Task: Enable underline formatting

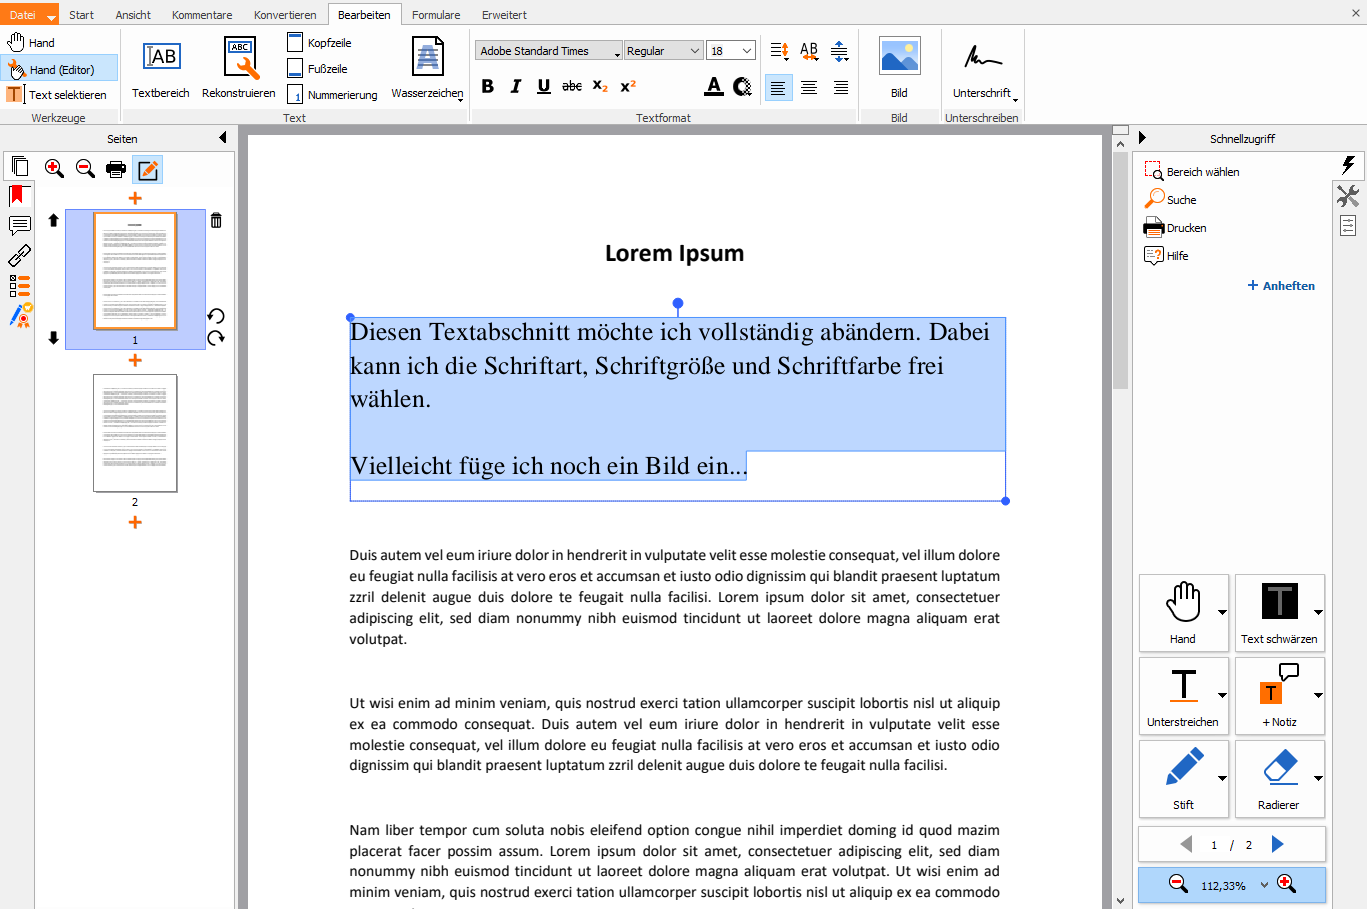Action: pos(544,87)
